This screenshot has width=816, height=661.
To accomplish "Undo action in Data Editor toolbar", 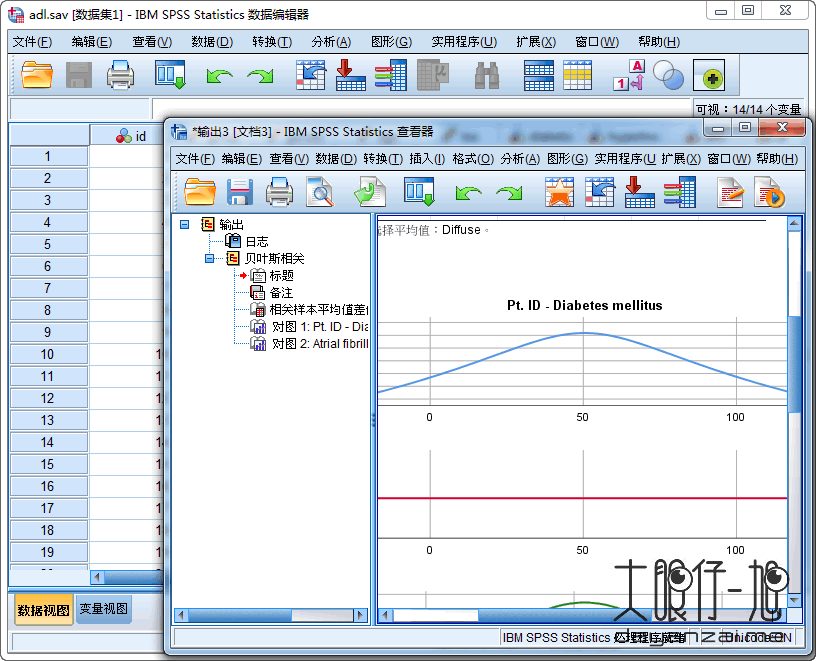I will coord(219,76).
